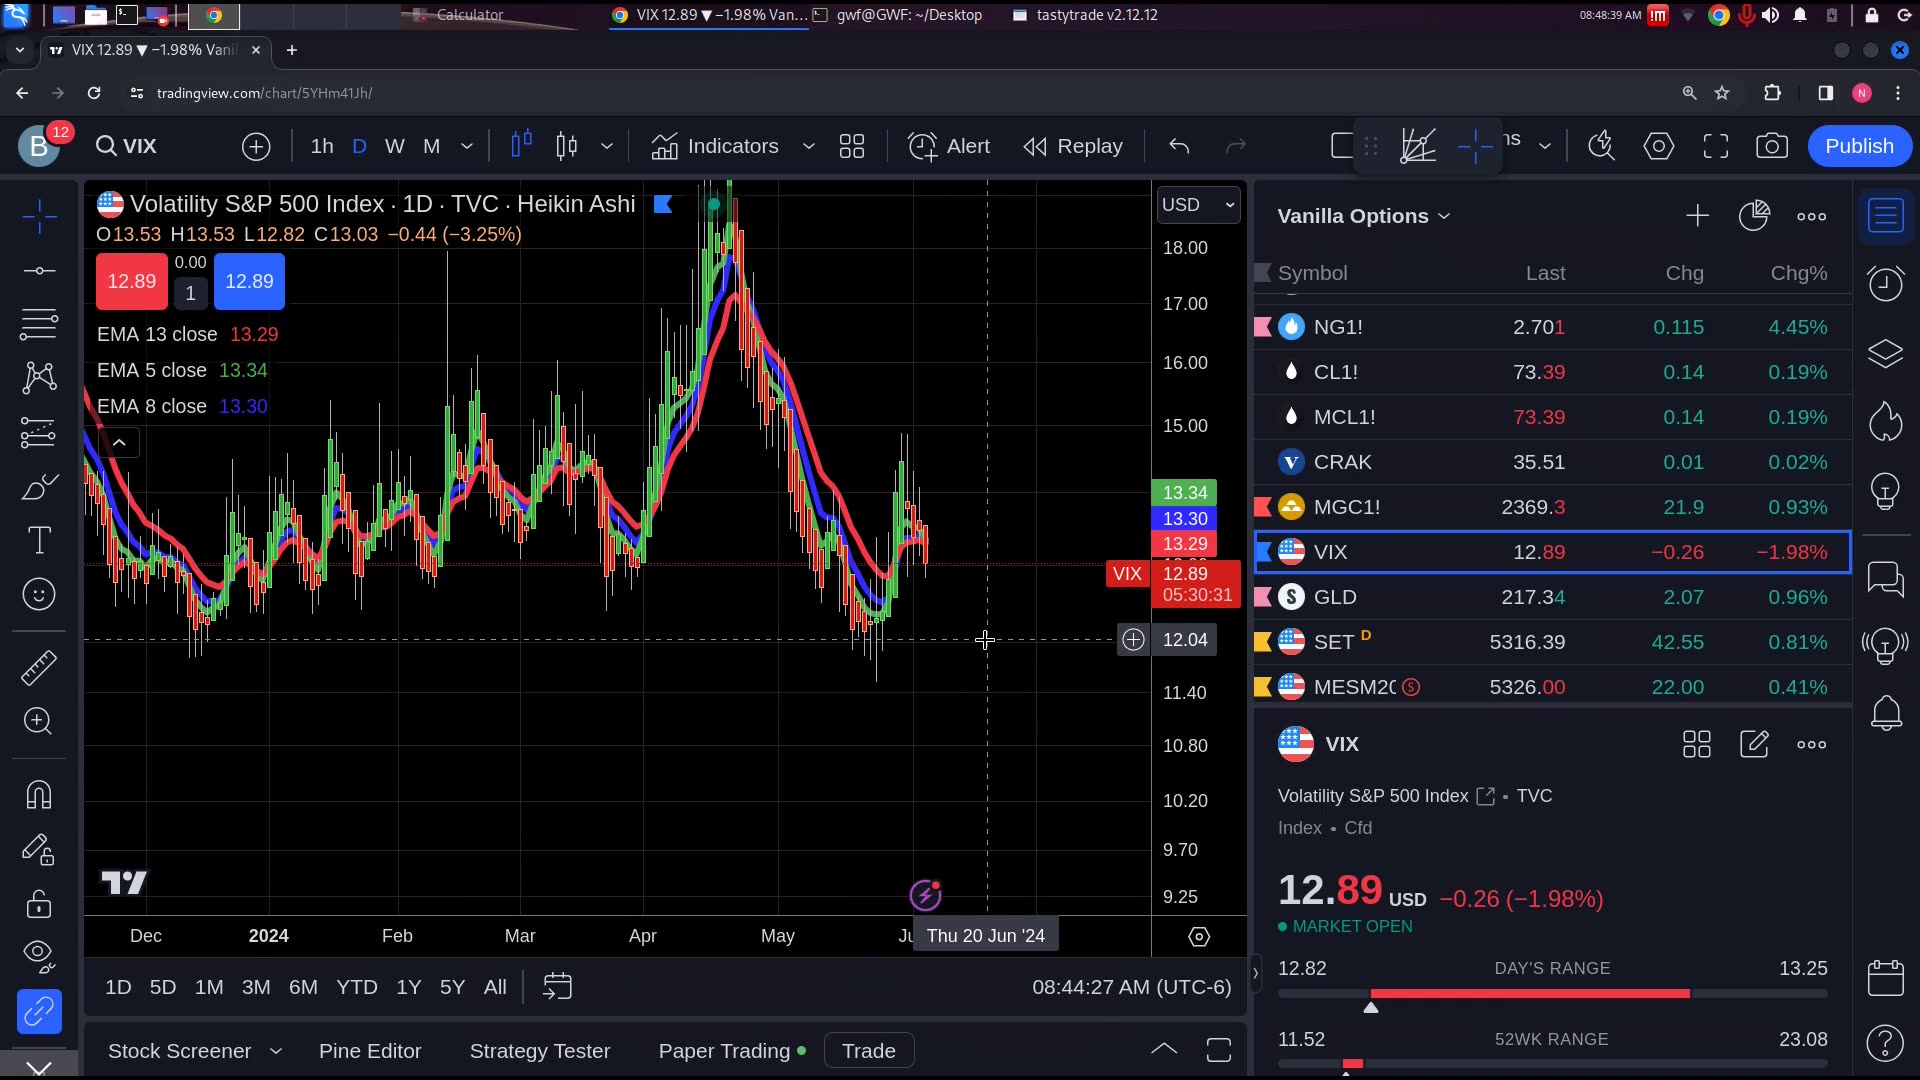Click the Go to date icon
Image resolution: width=1920 pixels, height=1080 pixels.
point(557,987)
